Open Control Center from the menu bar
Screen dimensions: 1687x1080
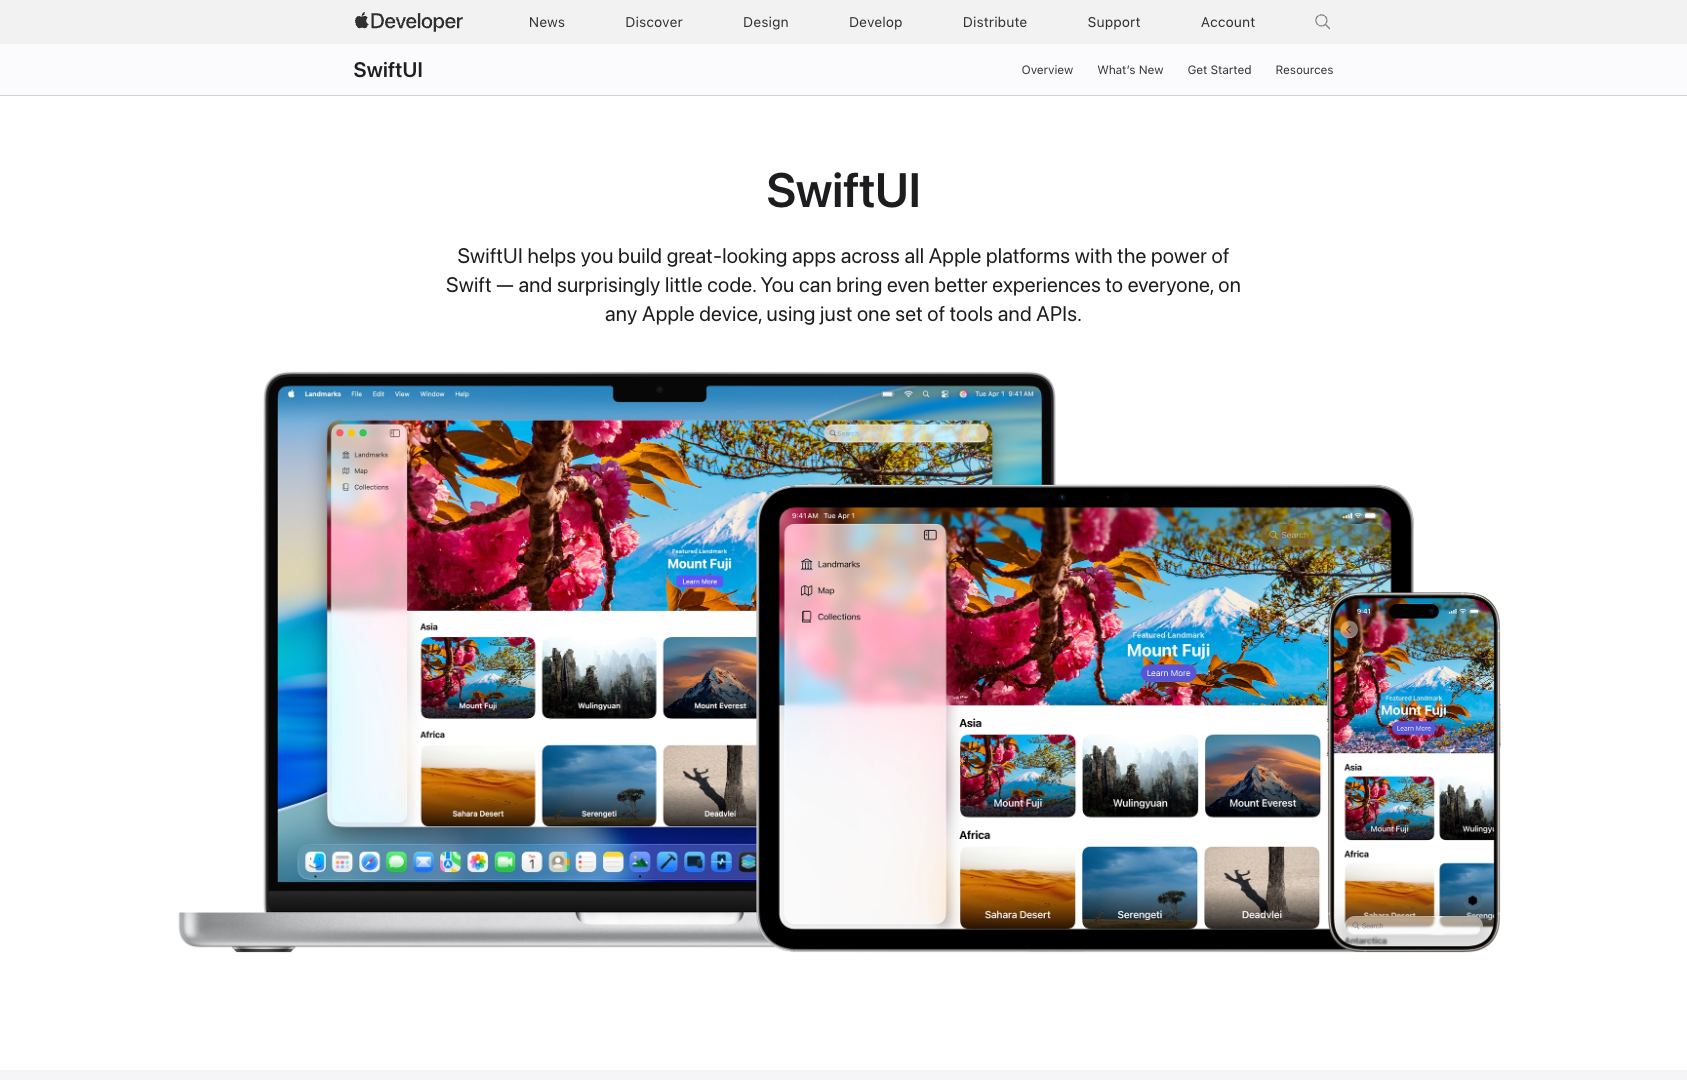pyautogui.click(x=944, y=394)
